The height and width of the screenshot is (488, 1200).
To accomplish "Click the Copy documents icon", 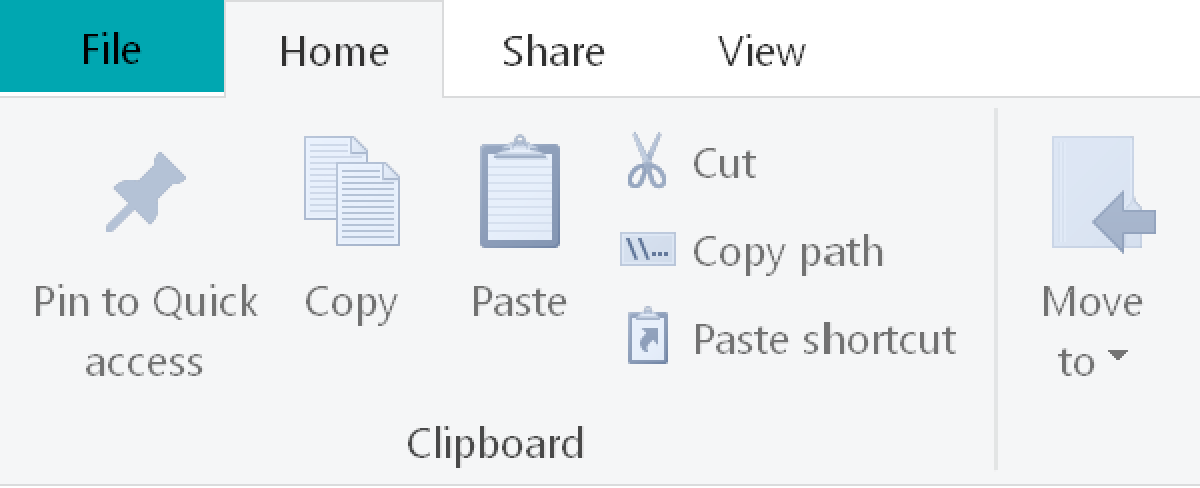I will tap(351, 192).
